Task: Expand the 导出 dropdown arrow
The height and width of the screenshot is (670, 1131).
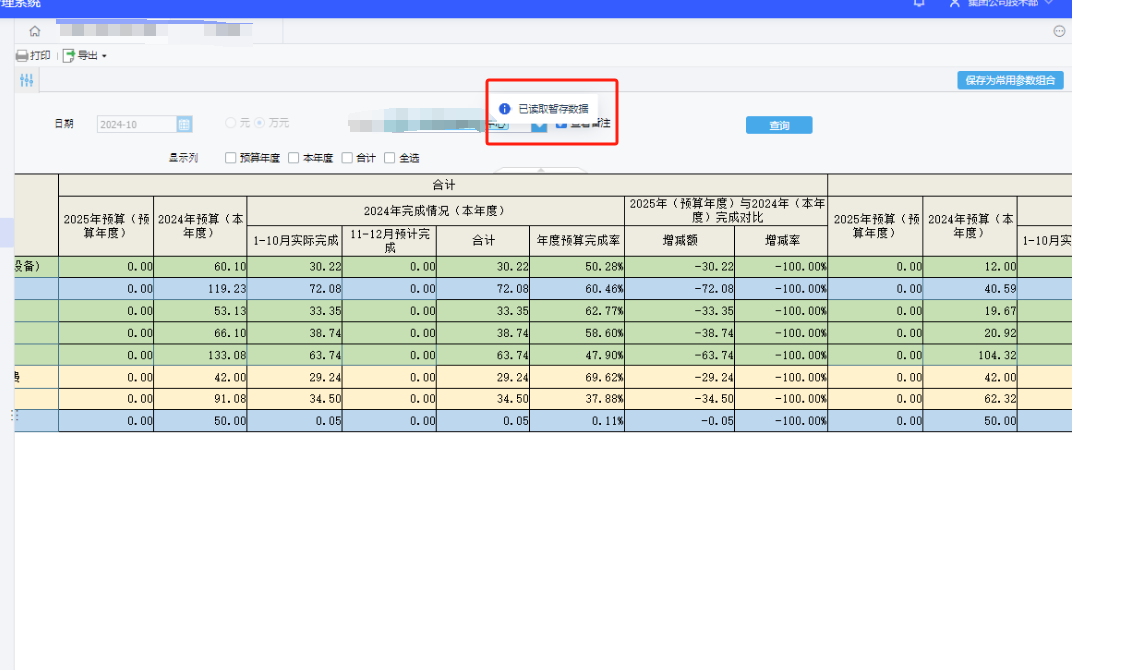Action: click(x=104, y=56)
